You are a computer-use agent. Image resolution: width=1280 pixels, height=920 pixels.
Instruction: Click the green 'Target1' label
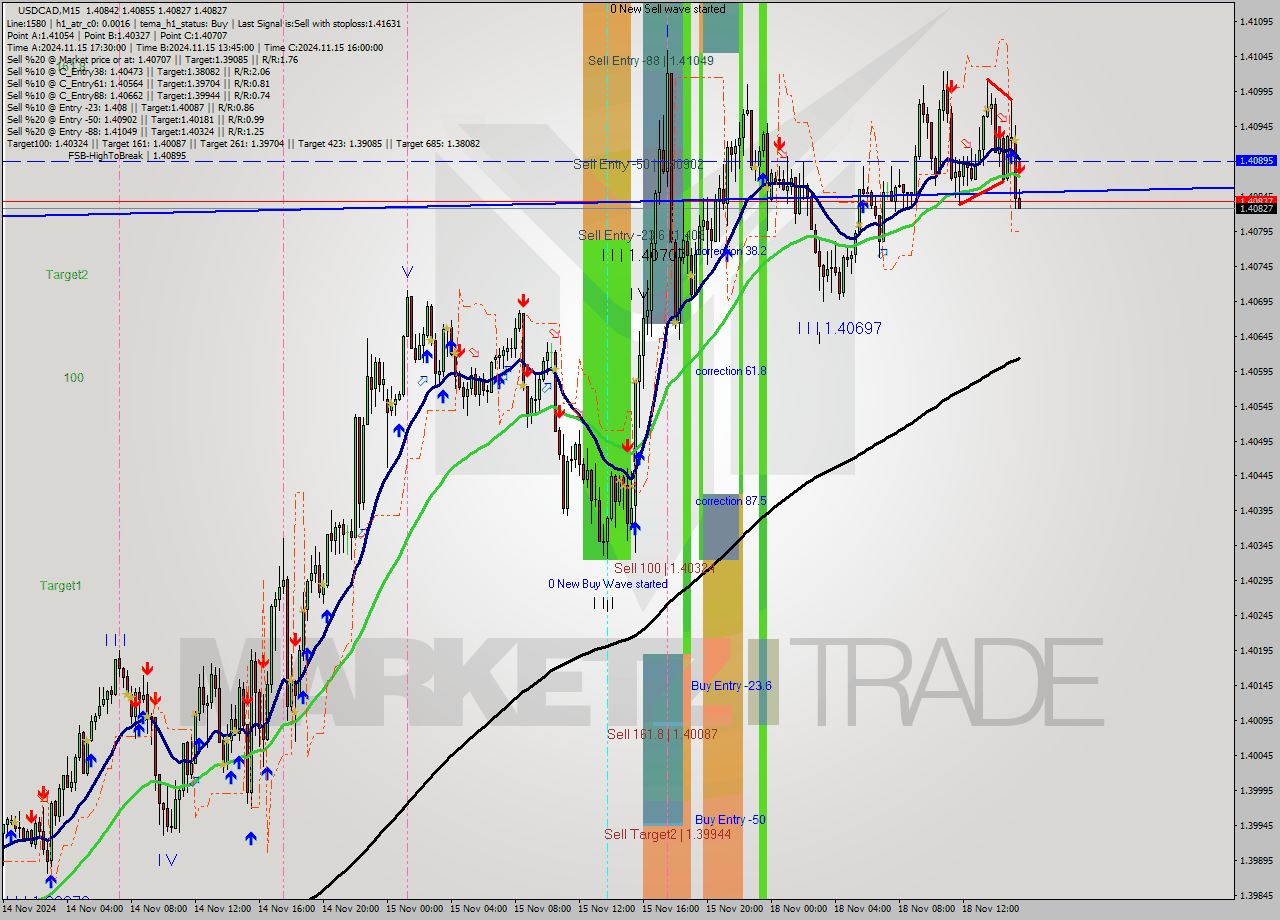tap(60, 586)
